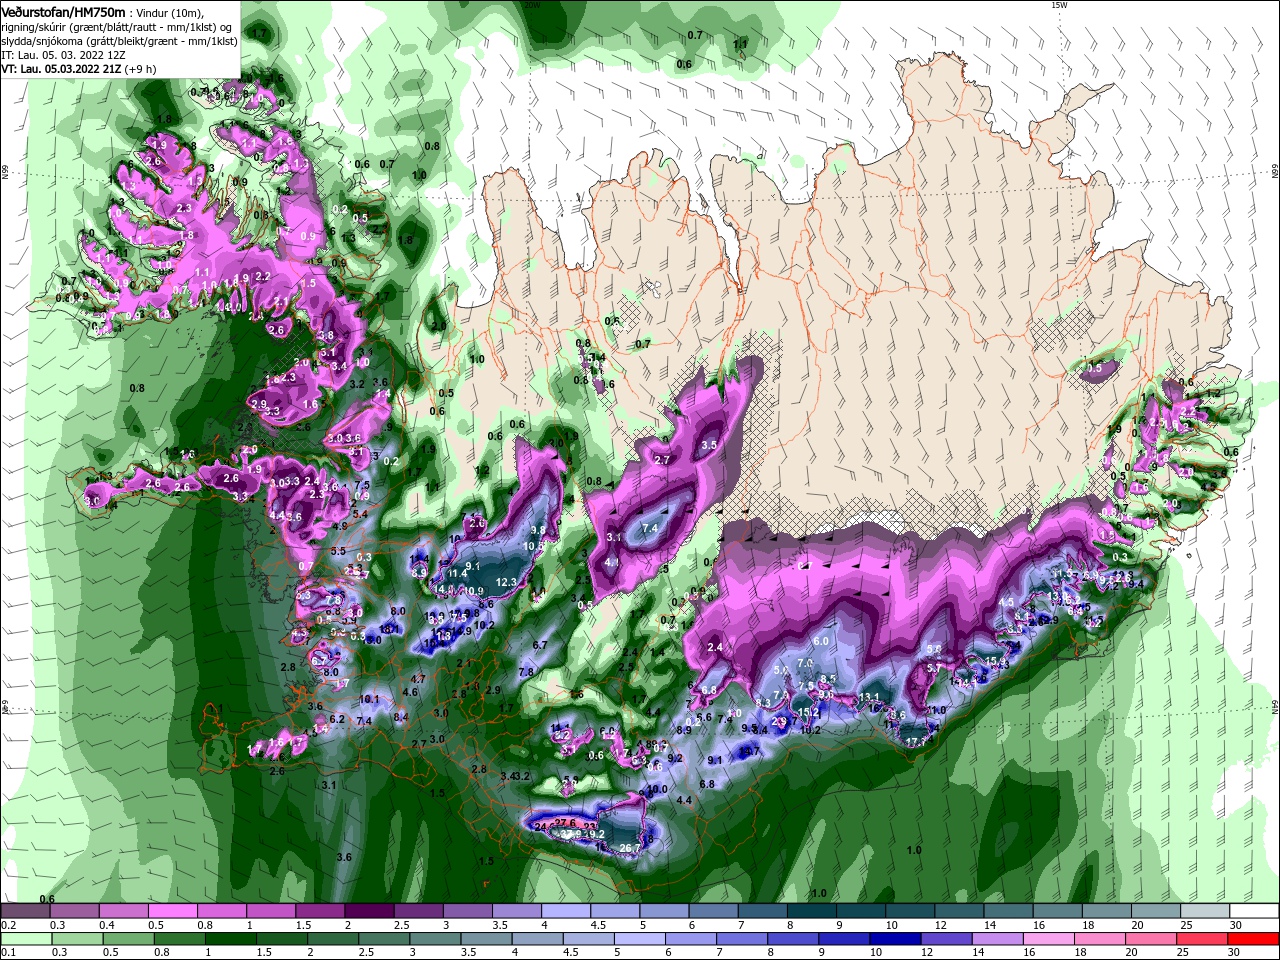
Task: Click the 11.4 precipitation value on the map
Action: [x=458, y=574]
